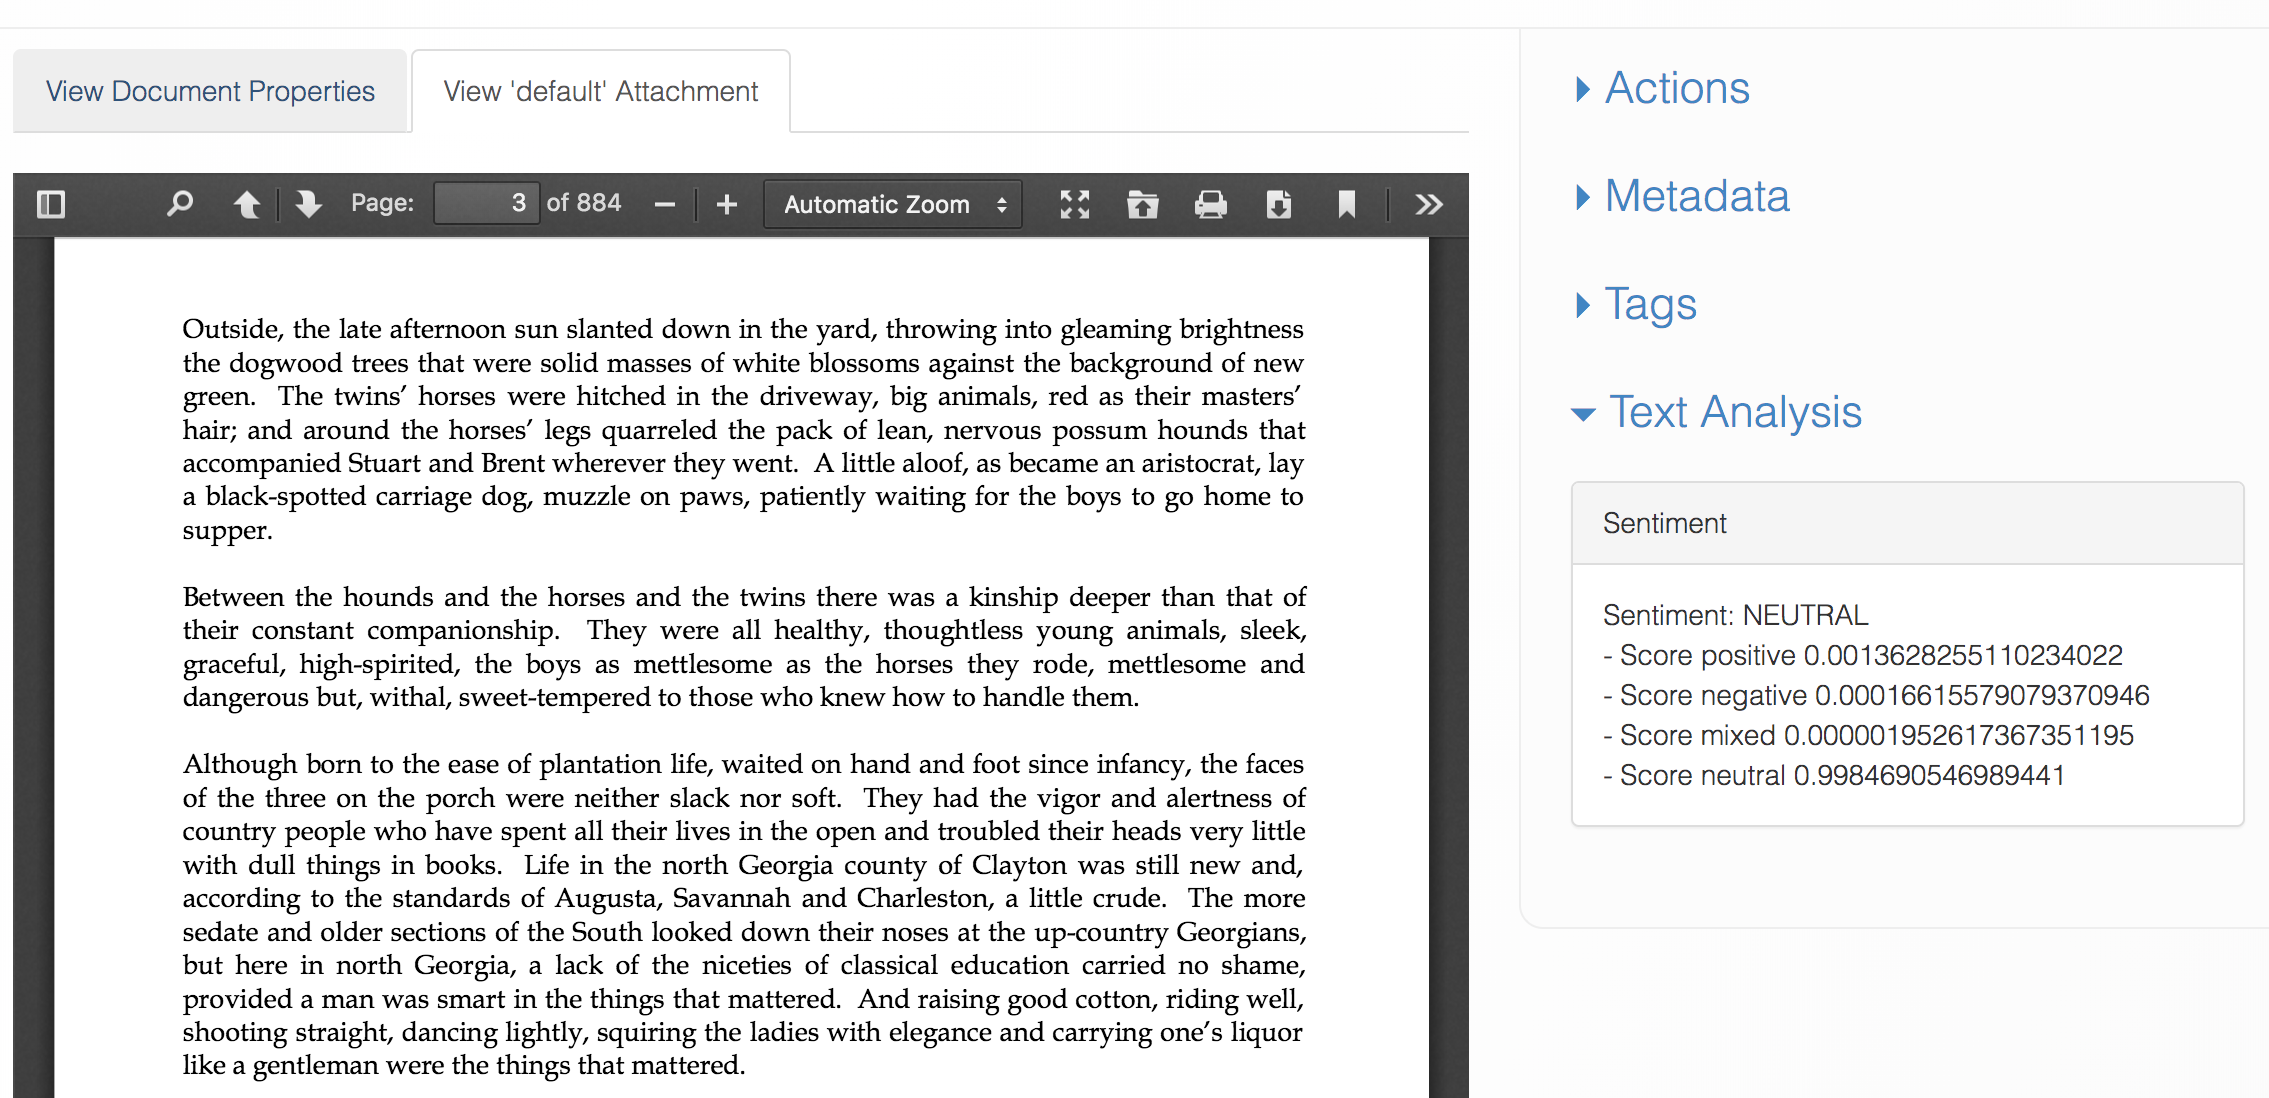Go to the next page with down arrow

309,204
